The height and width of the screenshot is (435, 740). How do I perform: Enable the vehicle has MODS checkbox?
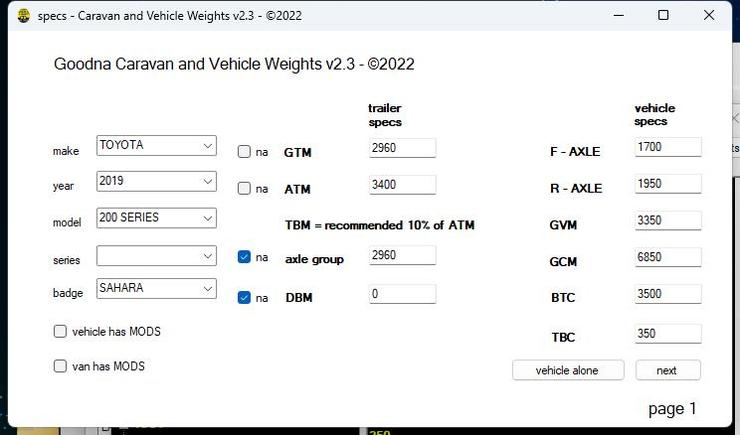tap(60, 331)
